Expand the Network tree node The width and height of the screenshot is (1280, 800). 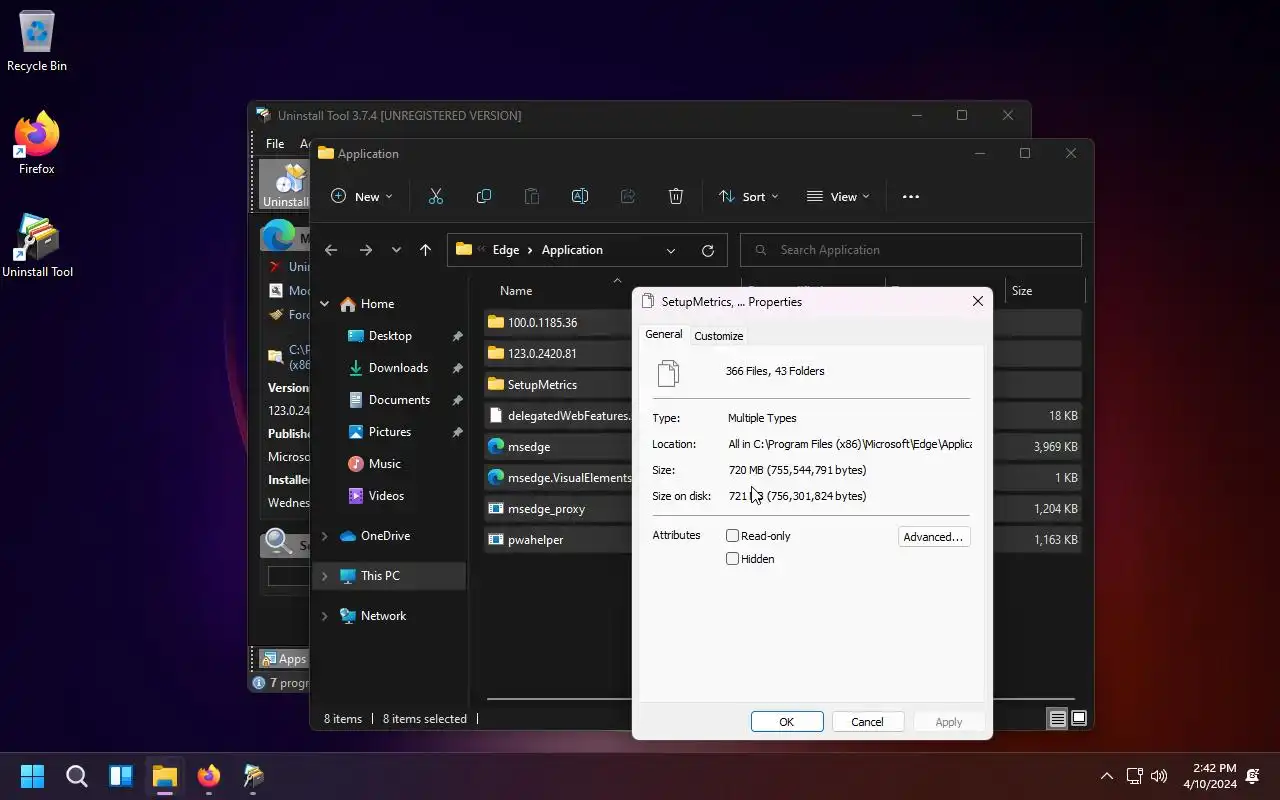pyautogui.click(x=325, y=616)
